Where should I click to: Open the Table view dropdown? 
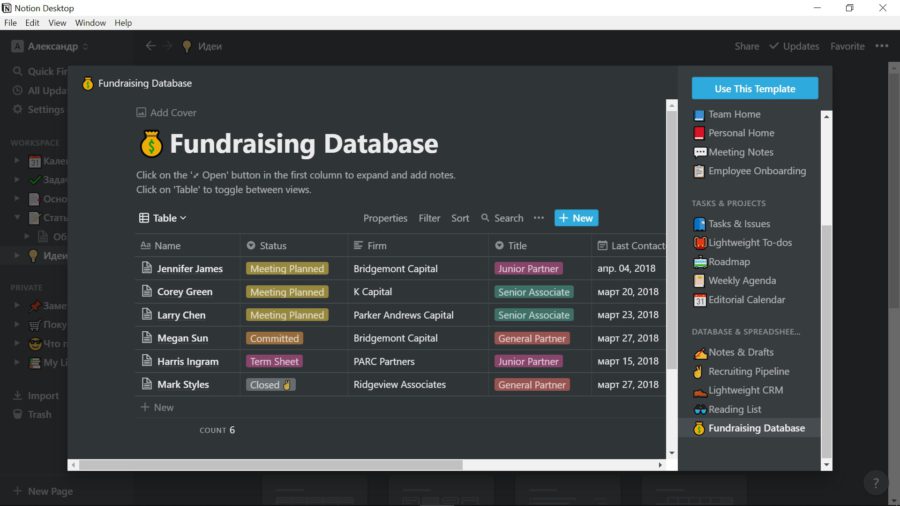163,218
